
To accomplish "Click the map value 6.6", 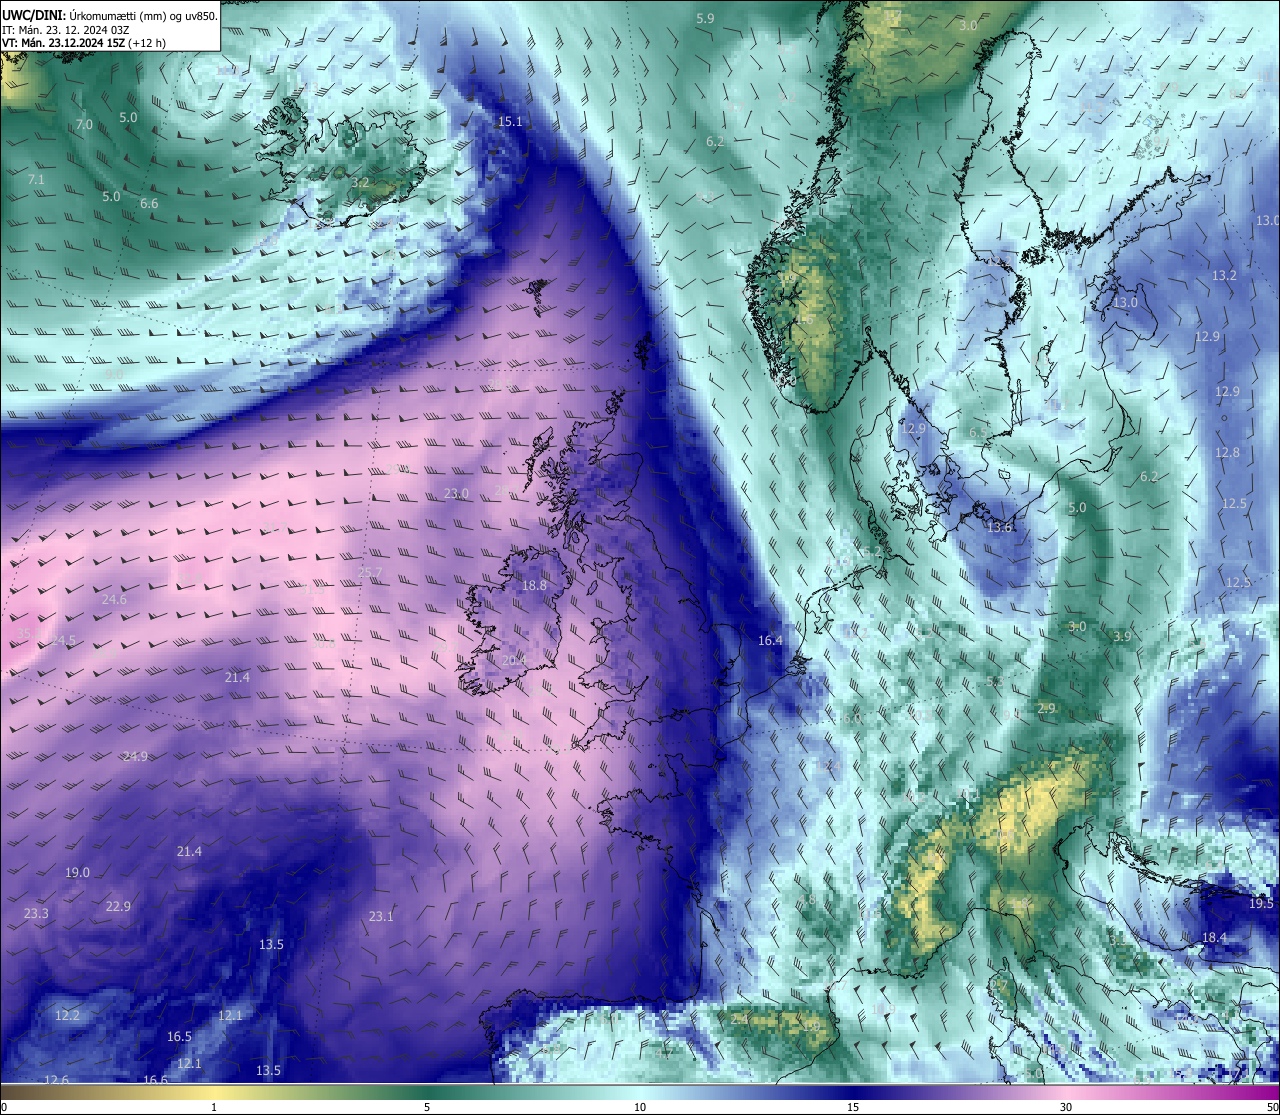I will [x=149, y=204].
